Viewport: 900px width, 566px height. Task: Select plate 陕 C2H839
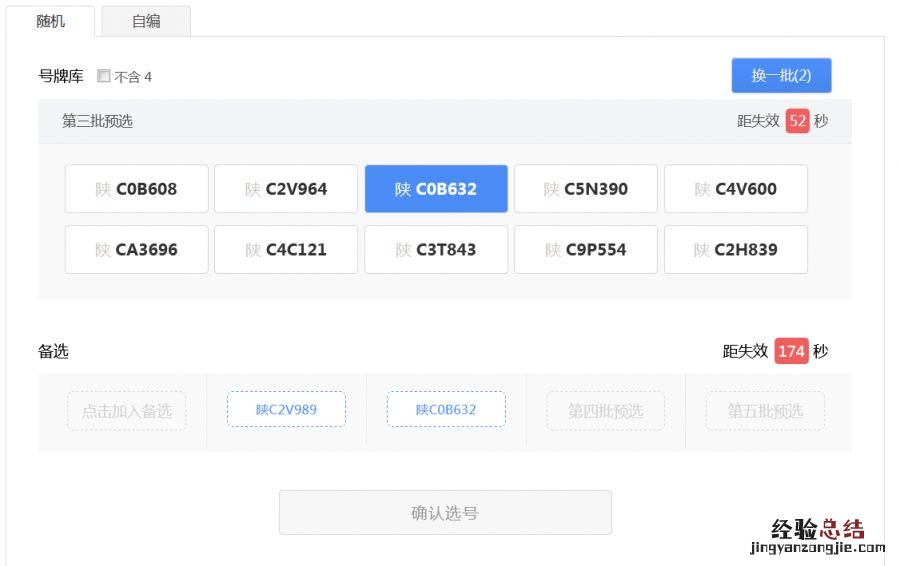tap(736, 250)
